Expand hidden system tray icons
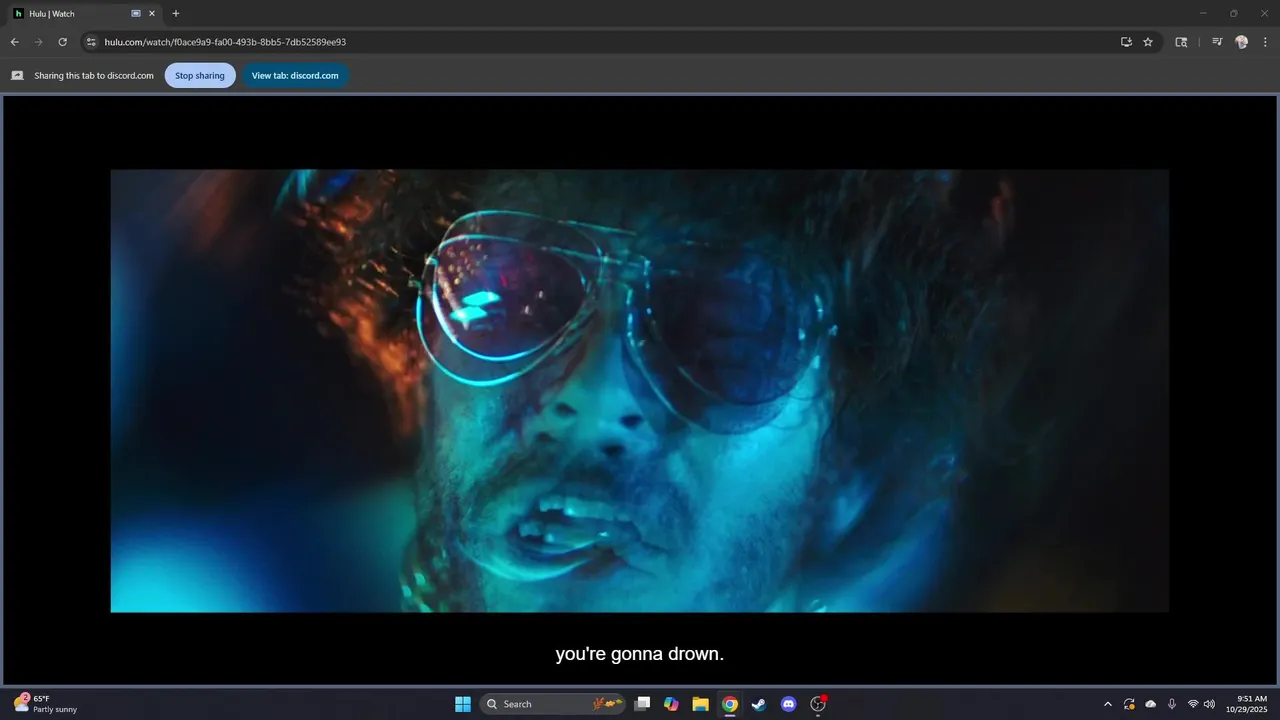This screenshot has width=1280, height=720. coord(1107,704)
